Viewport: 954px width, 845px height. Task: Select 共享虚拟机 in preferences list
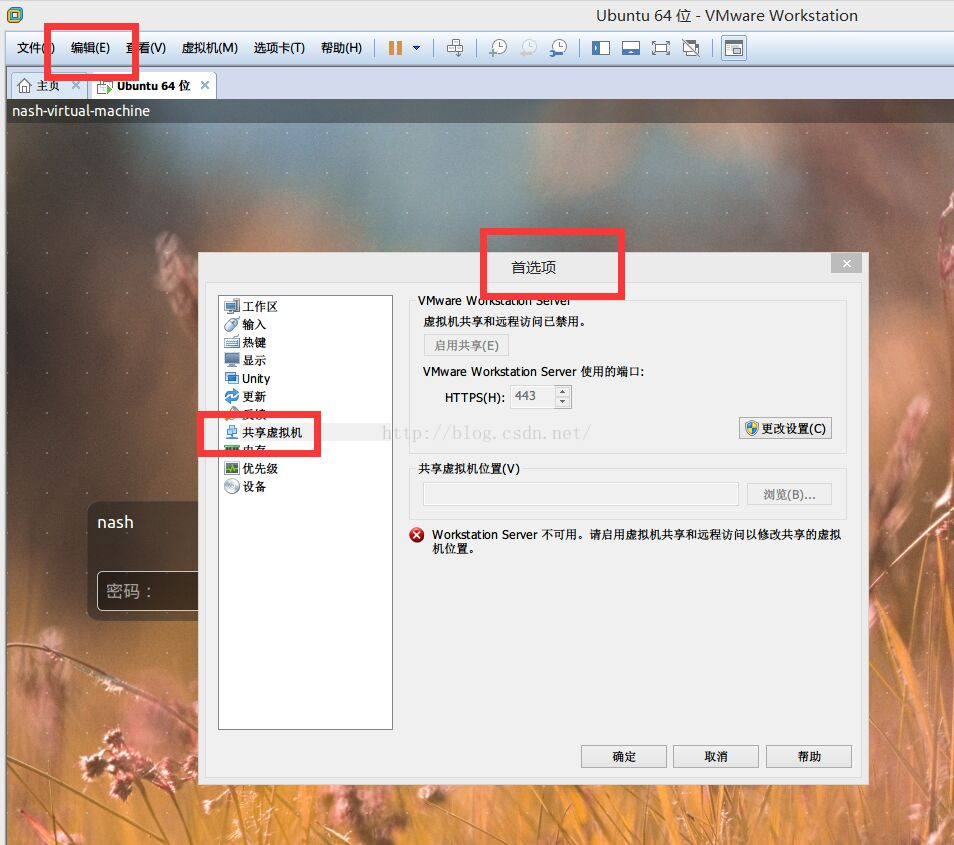tap(272, 433)
